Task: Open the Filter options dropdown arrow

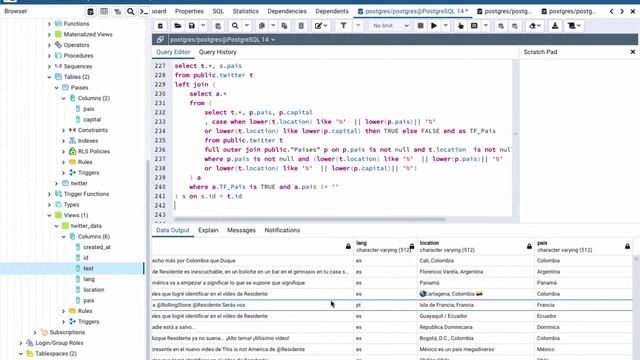Action: [x=358, y=26]
